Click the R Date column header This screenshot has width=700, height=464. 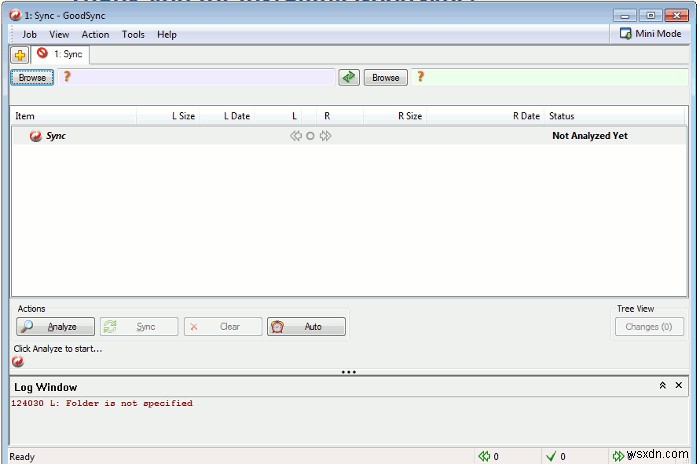[x=485, y=116]
